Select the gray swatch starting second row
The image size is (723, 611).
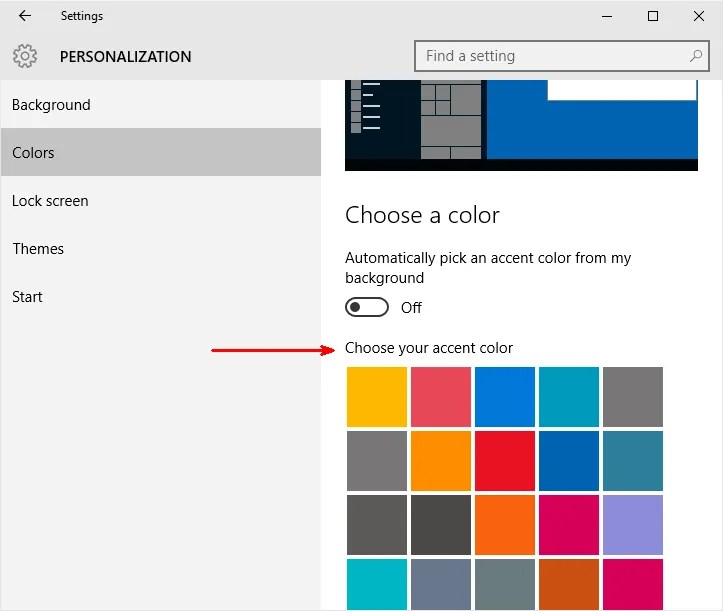(377, 461)
